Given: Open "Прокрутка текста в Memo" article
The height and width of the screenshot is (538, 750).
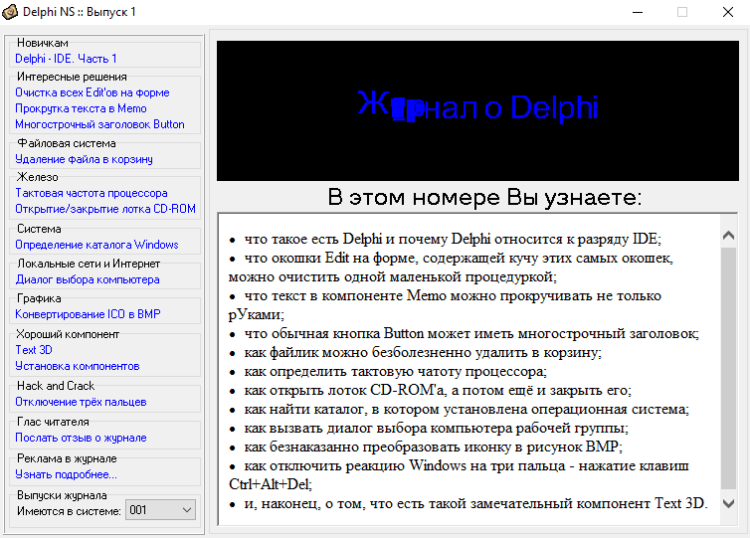Looking at the screenshot, I should pos(81,109).
